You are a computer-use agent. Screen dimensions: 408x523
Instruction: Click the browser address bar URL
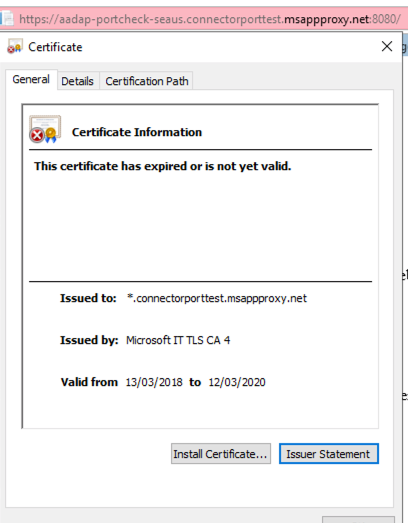(210, 19)
